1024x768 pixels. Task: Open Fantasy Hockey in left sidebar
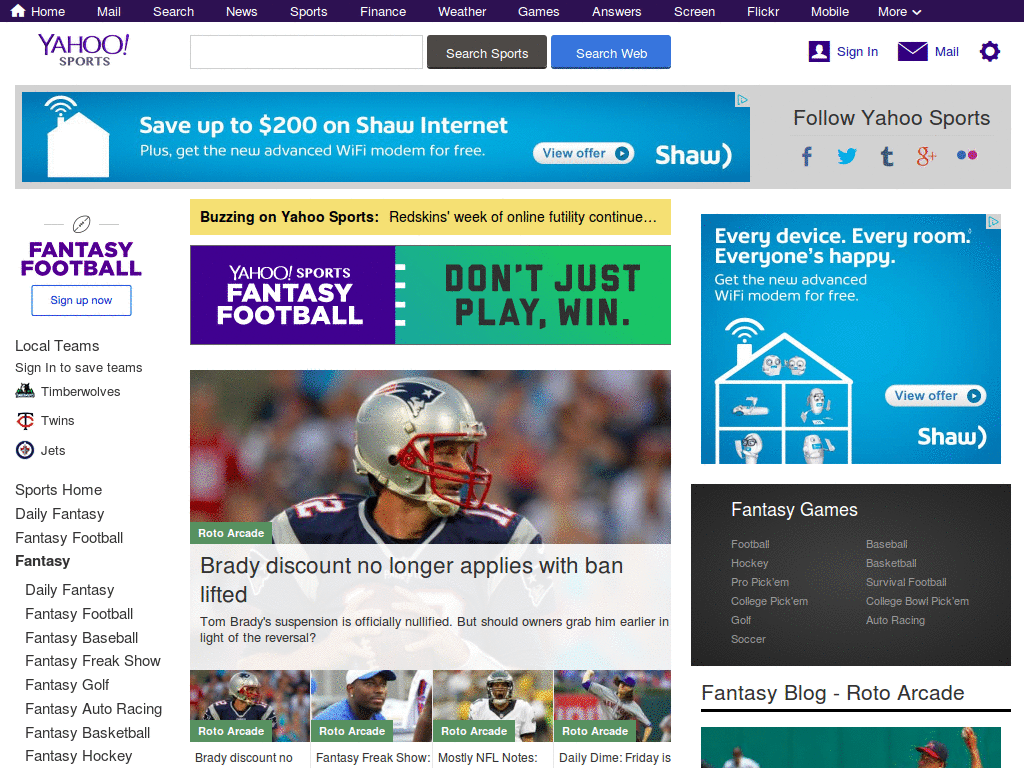(78, 756)
